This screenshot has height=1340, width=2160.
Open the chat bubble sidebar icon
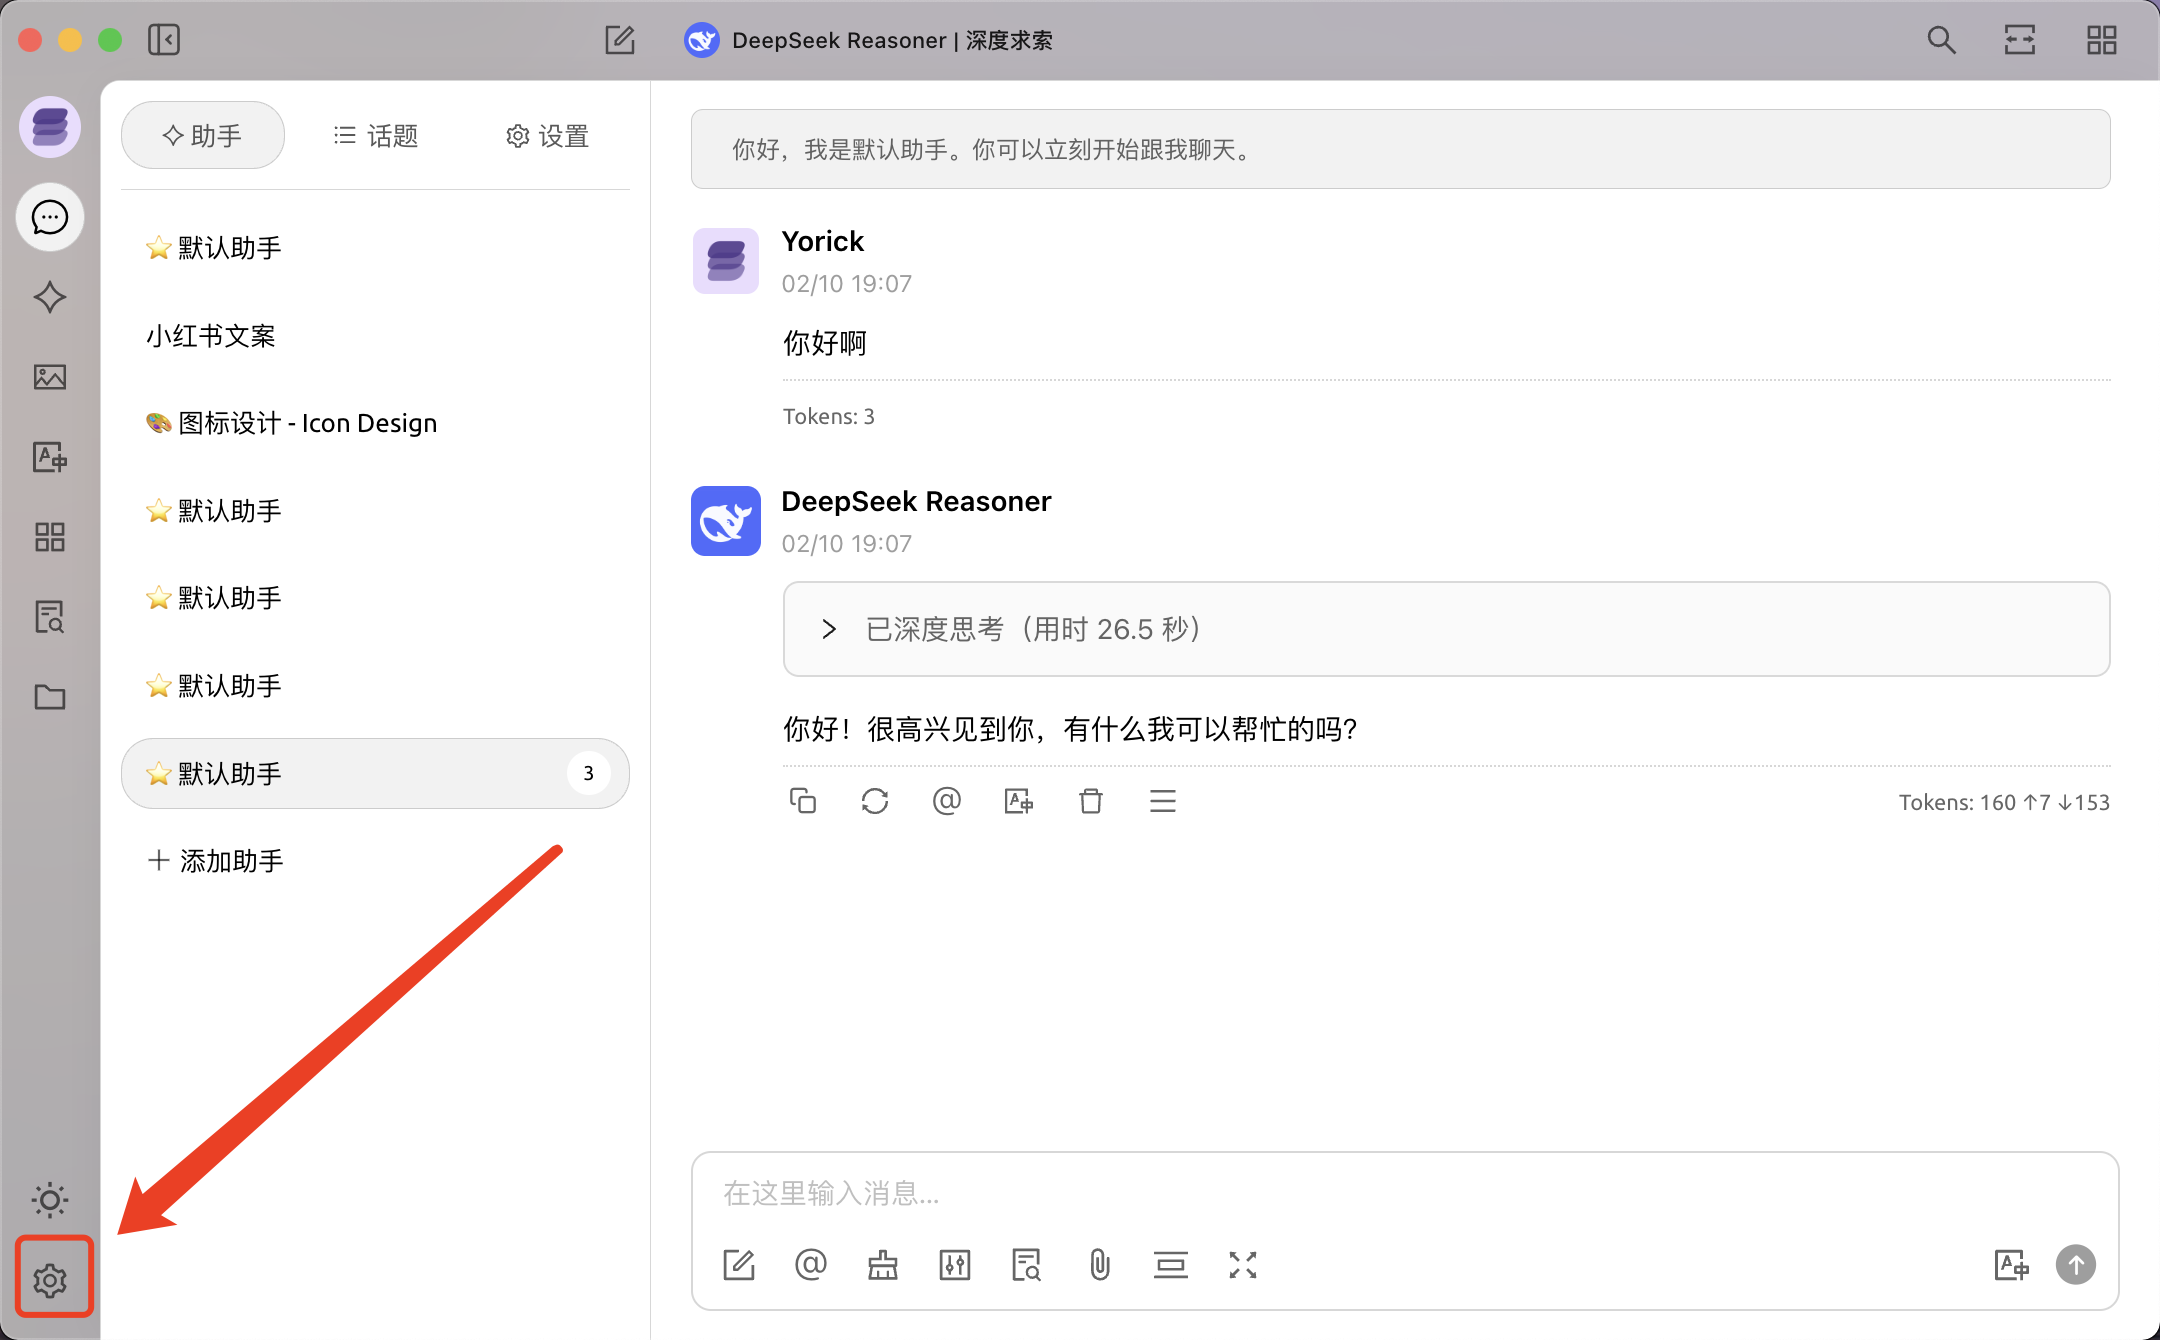tap(50, 217)
